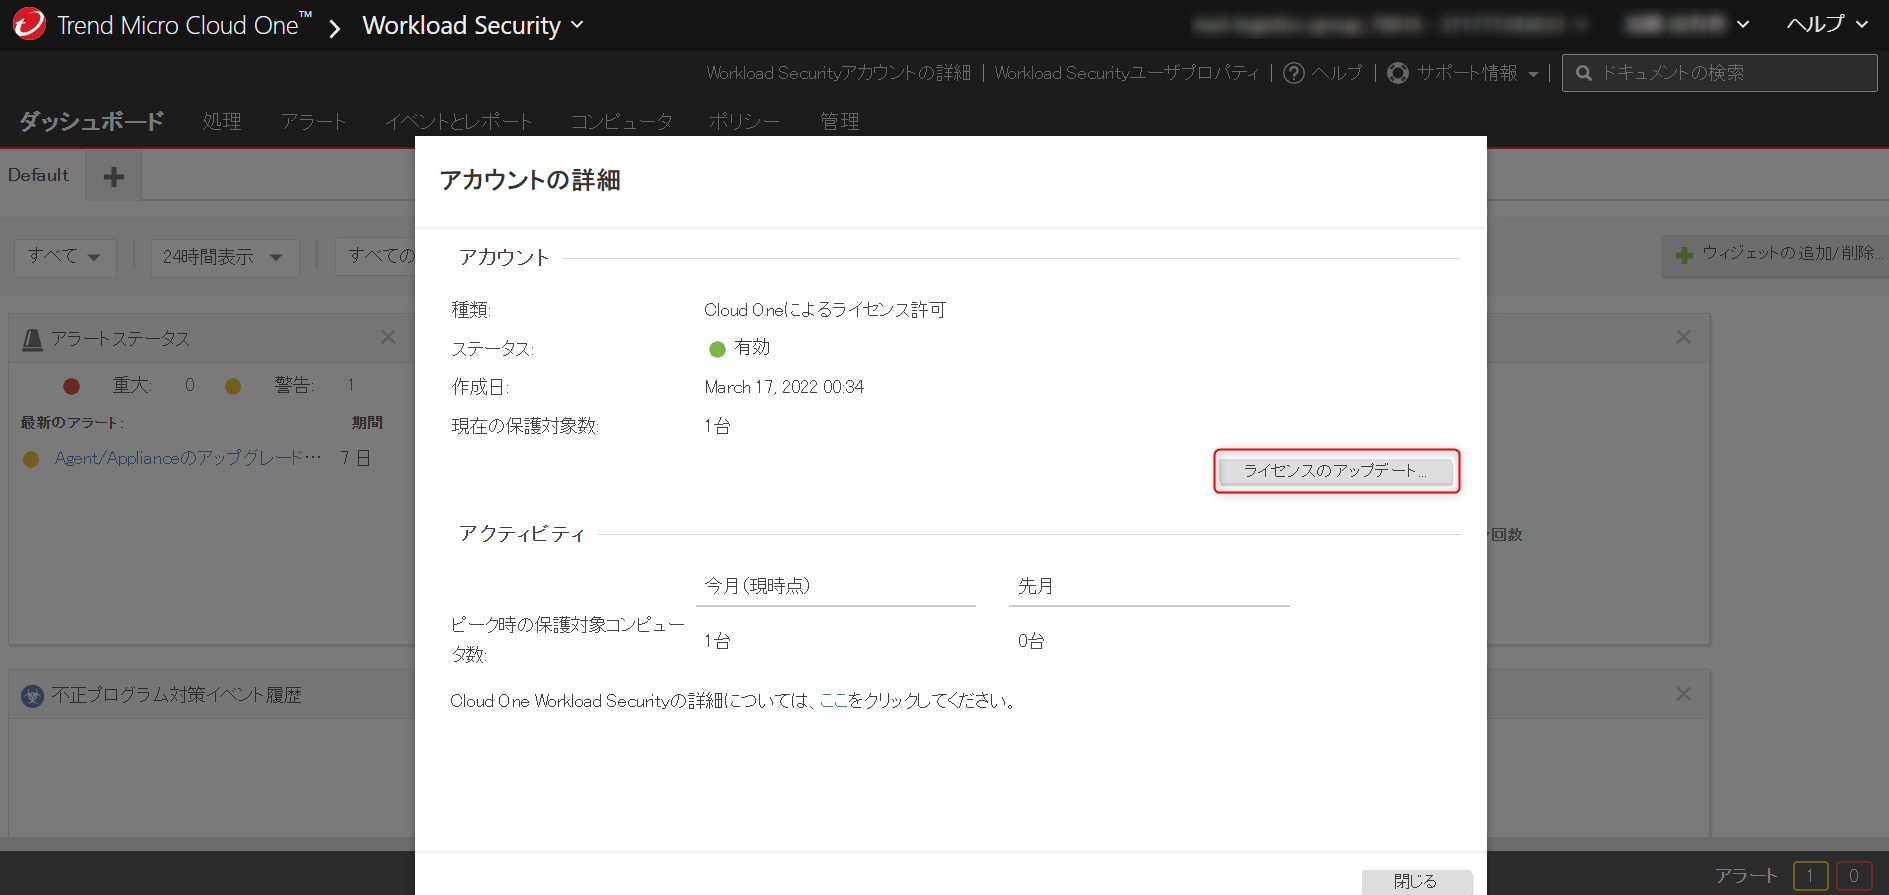
Task: Click the green plus widget icon
Action: (x=1684, y=255)
